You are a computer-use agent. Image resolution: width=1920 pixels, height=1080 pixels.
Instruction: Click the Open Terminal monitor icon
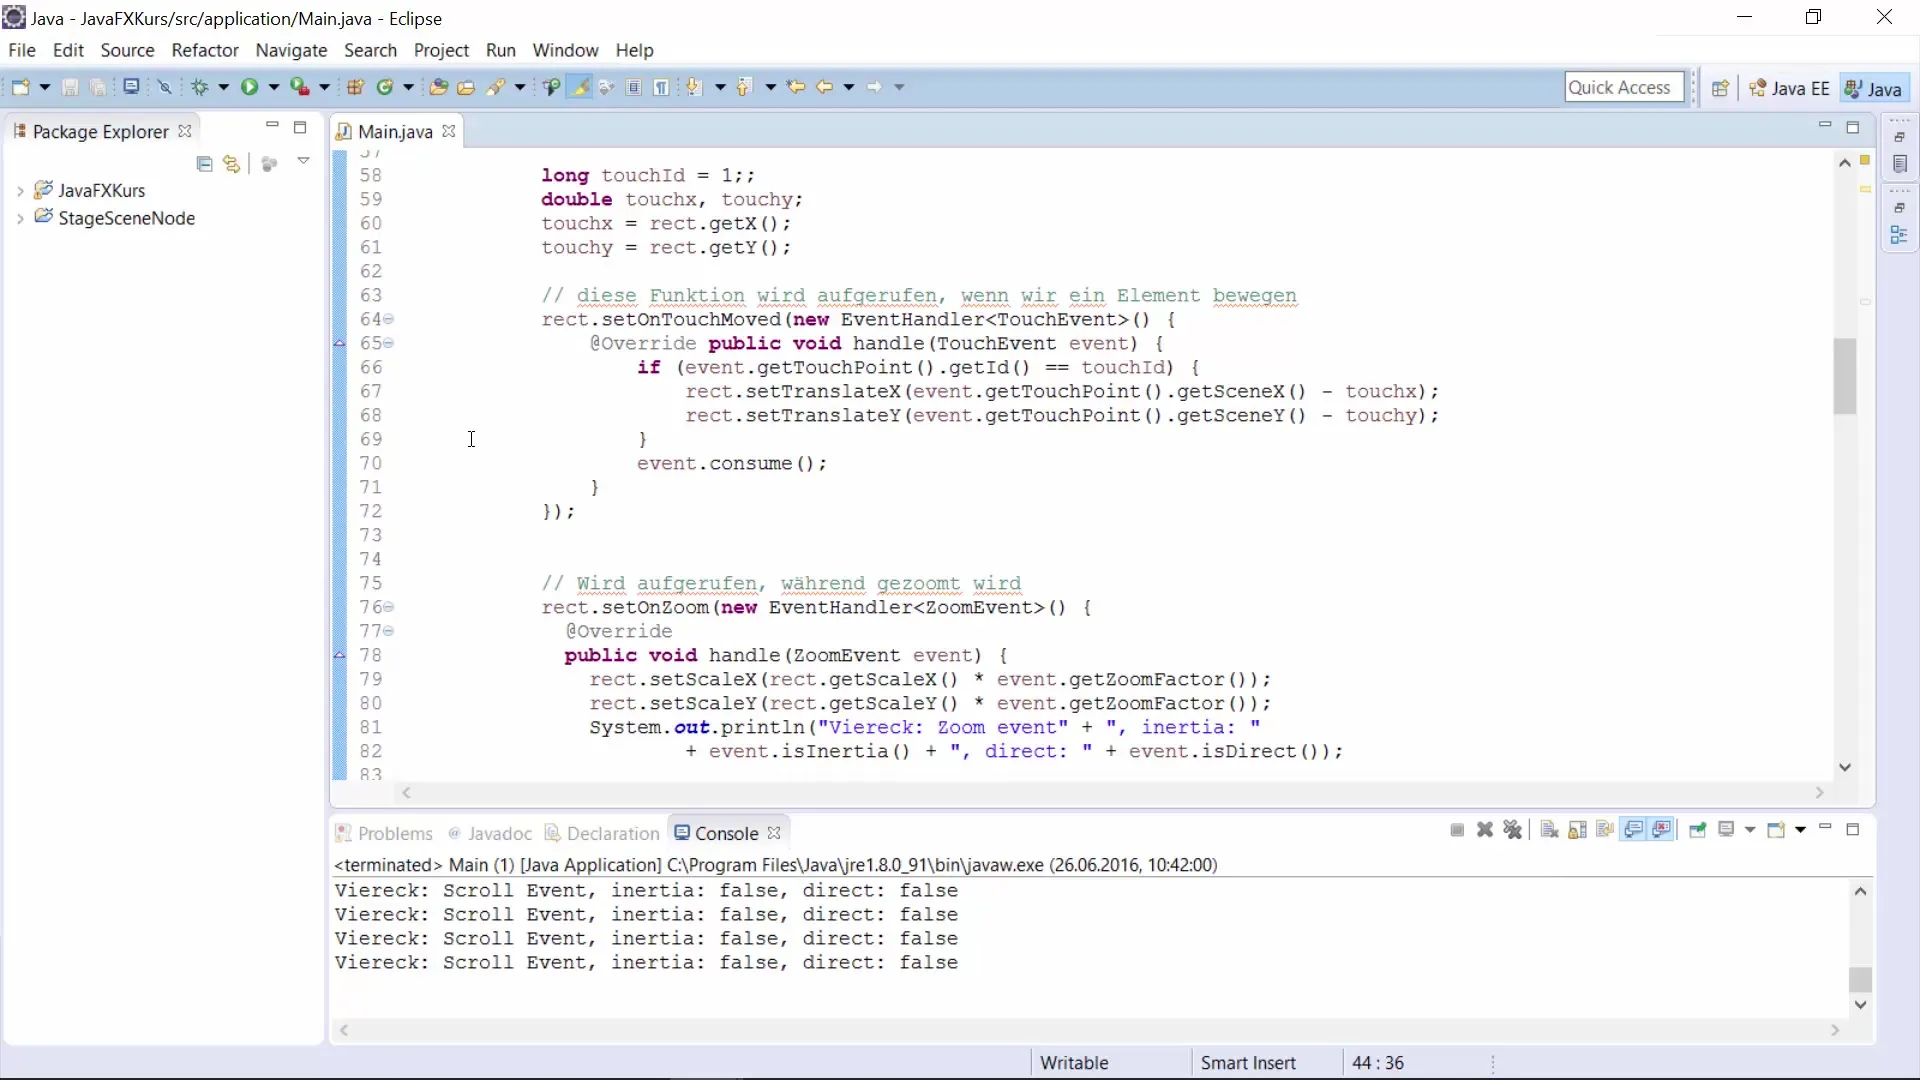click(x=131, y=87)
